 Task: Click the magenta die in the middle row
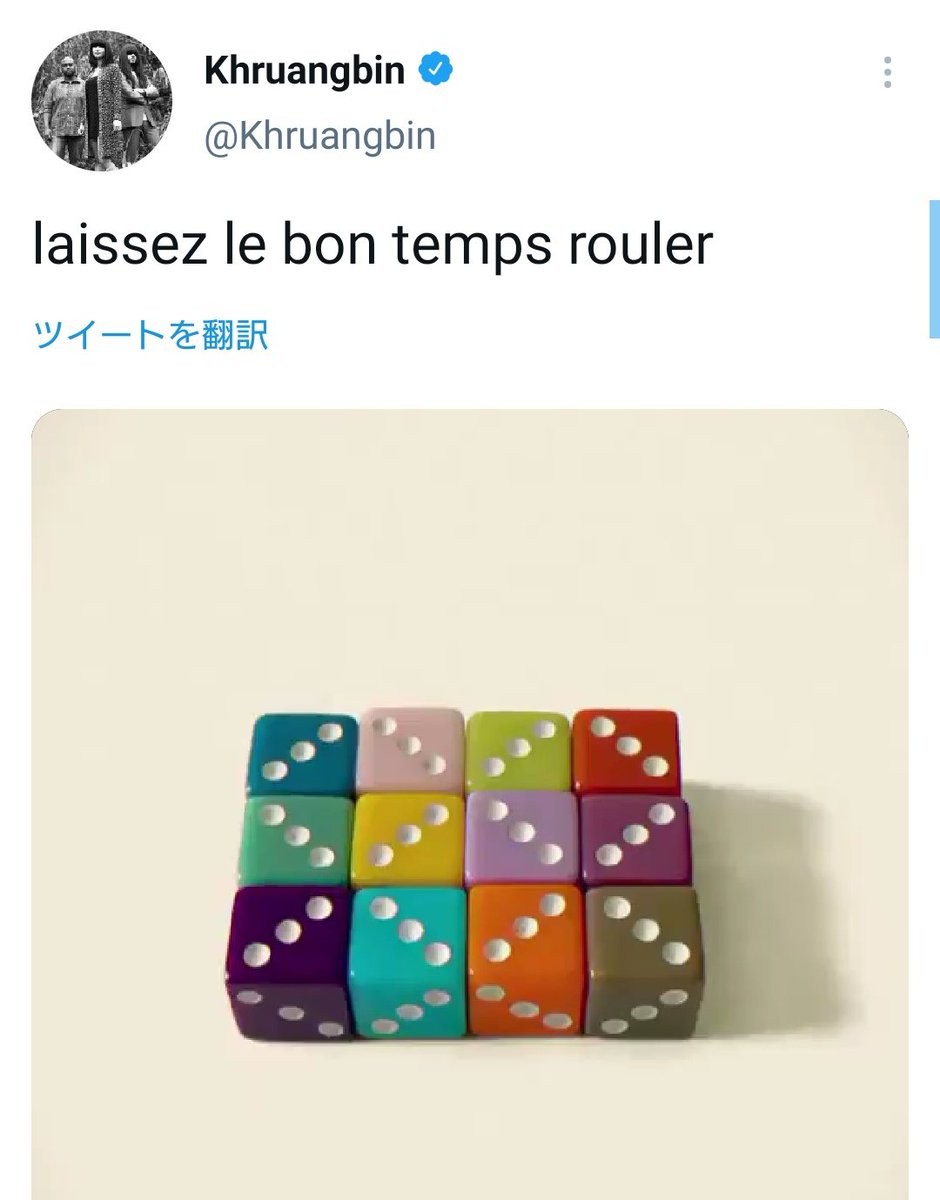coord(636,840)
